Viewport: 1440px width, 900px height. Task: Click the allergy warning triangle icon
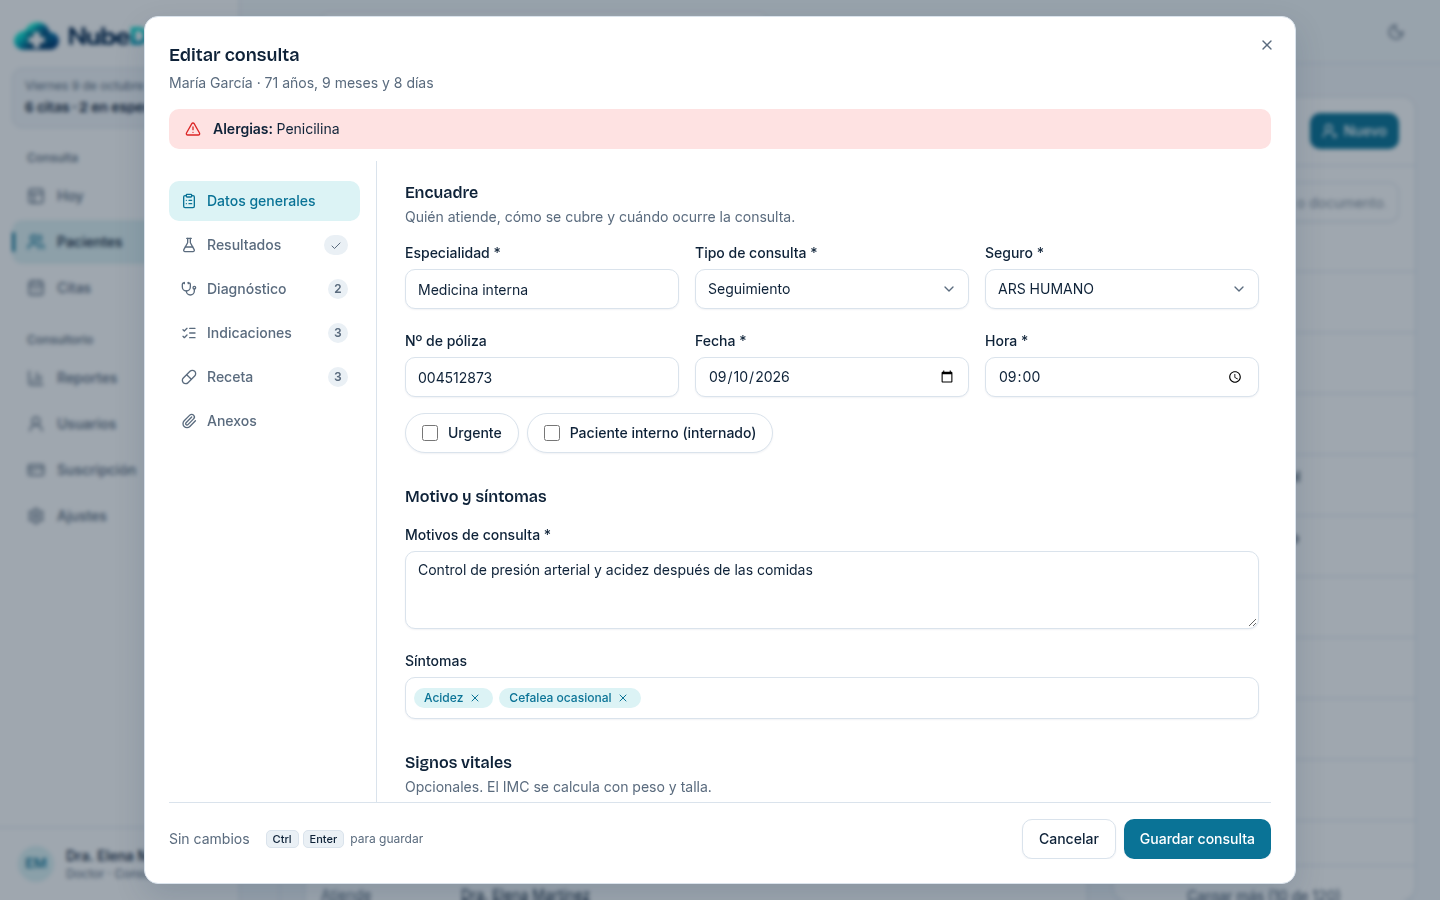193,129
